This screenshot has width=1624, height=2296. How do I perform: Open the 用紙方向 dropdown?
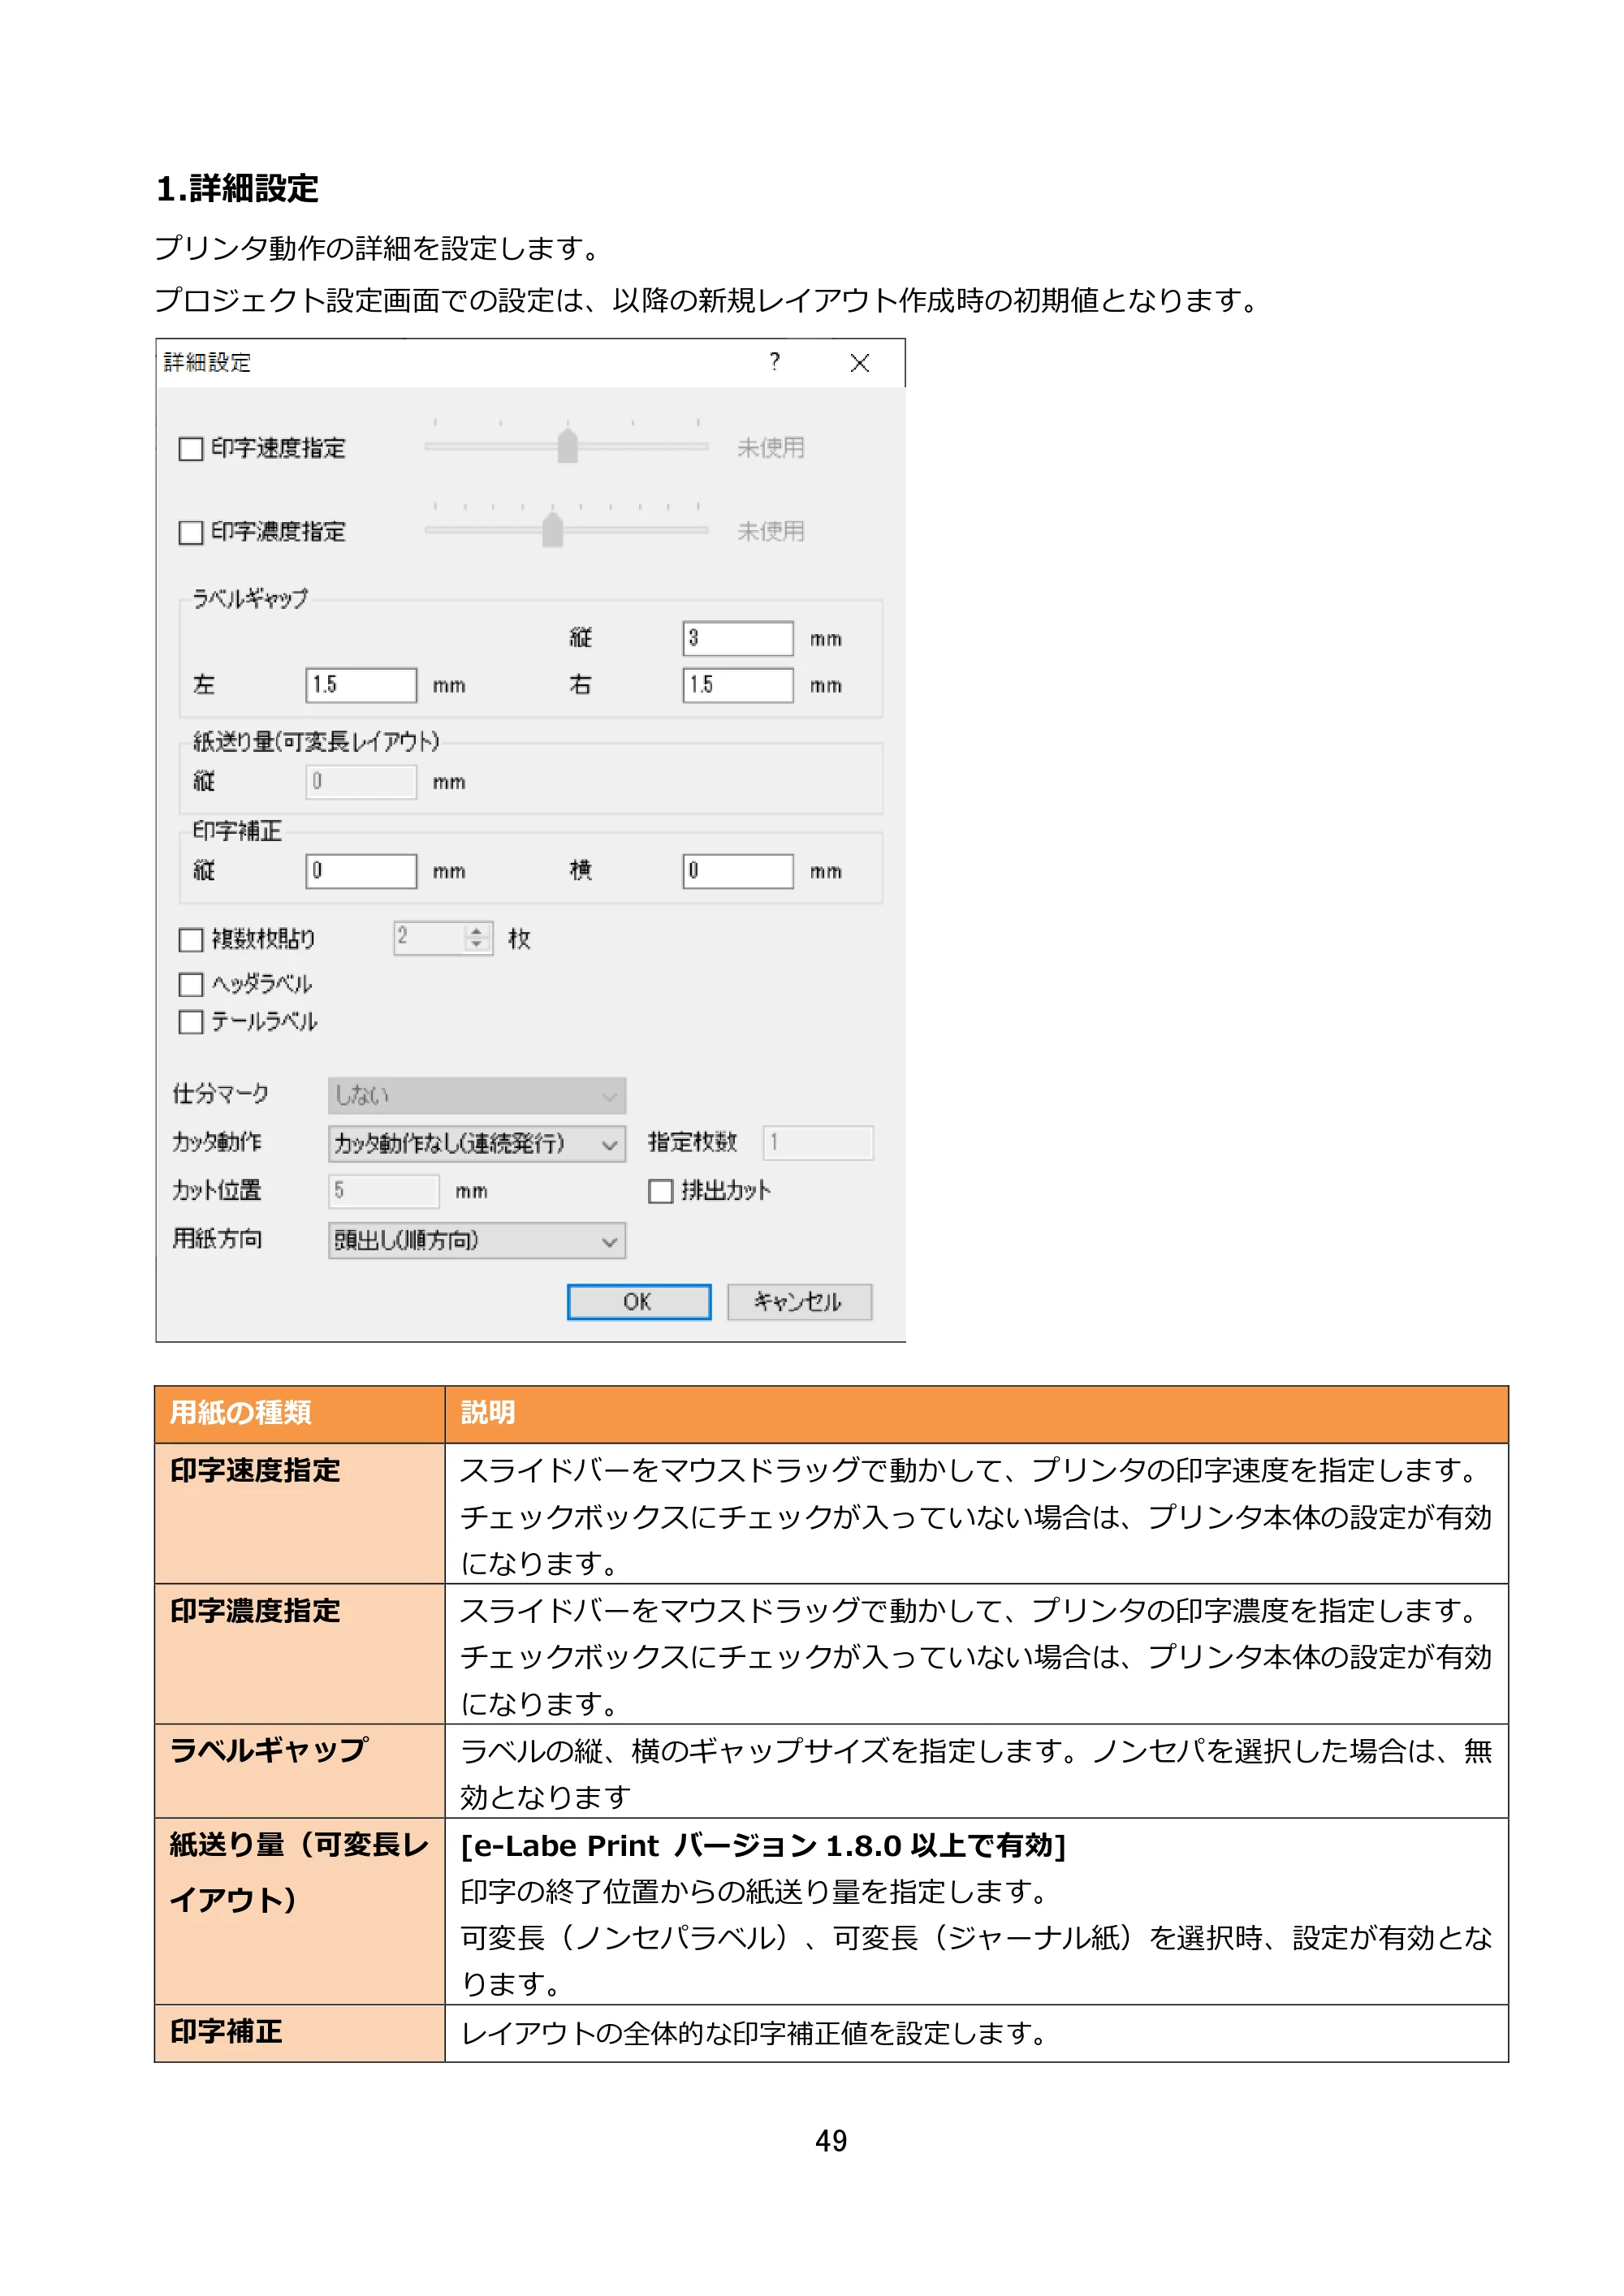point(477,1241)
